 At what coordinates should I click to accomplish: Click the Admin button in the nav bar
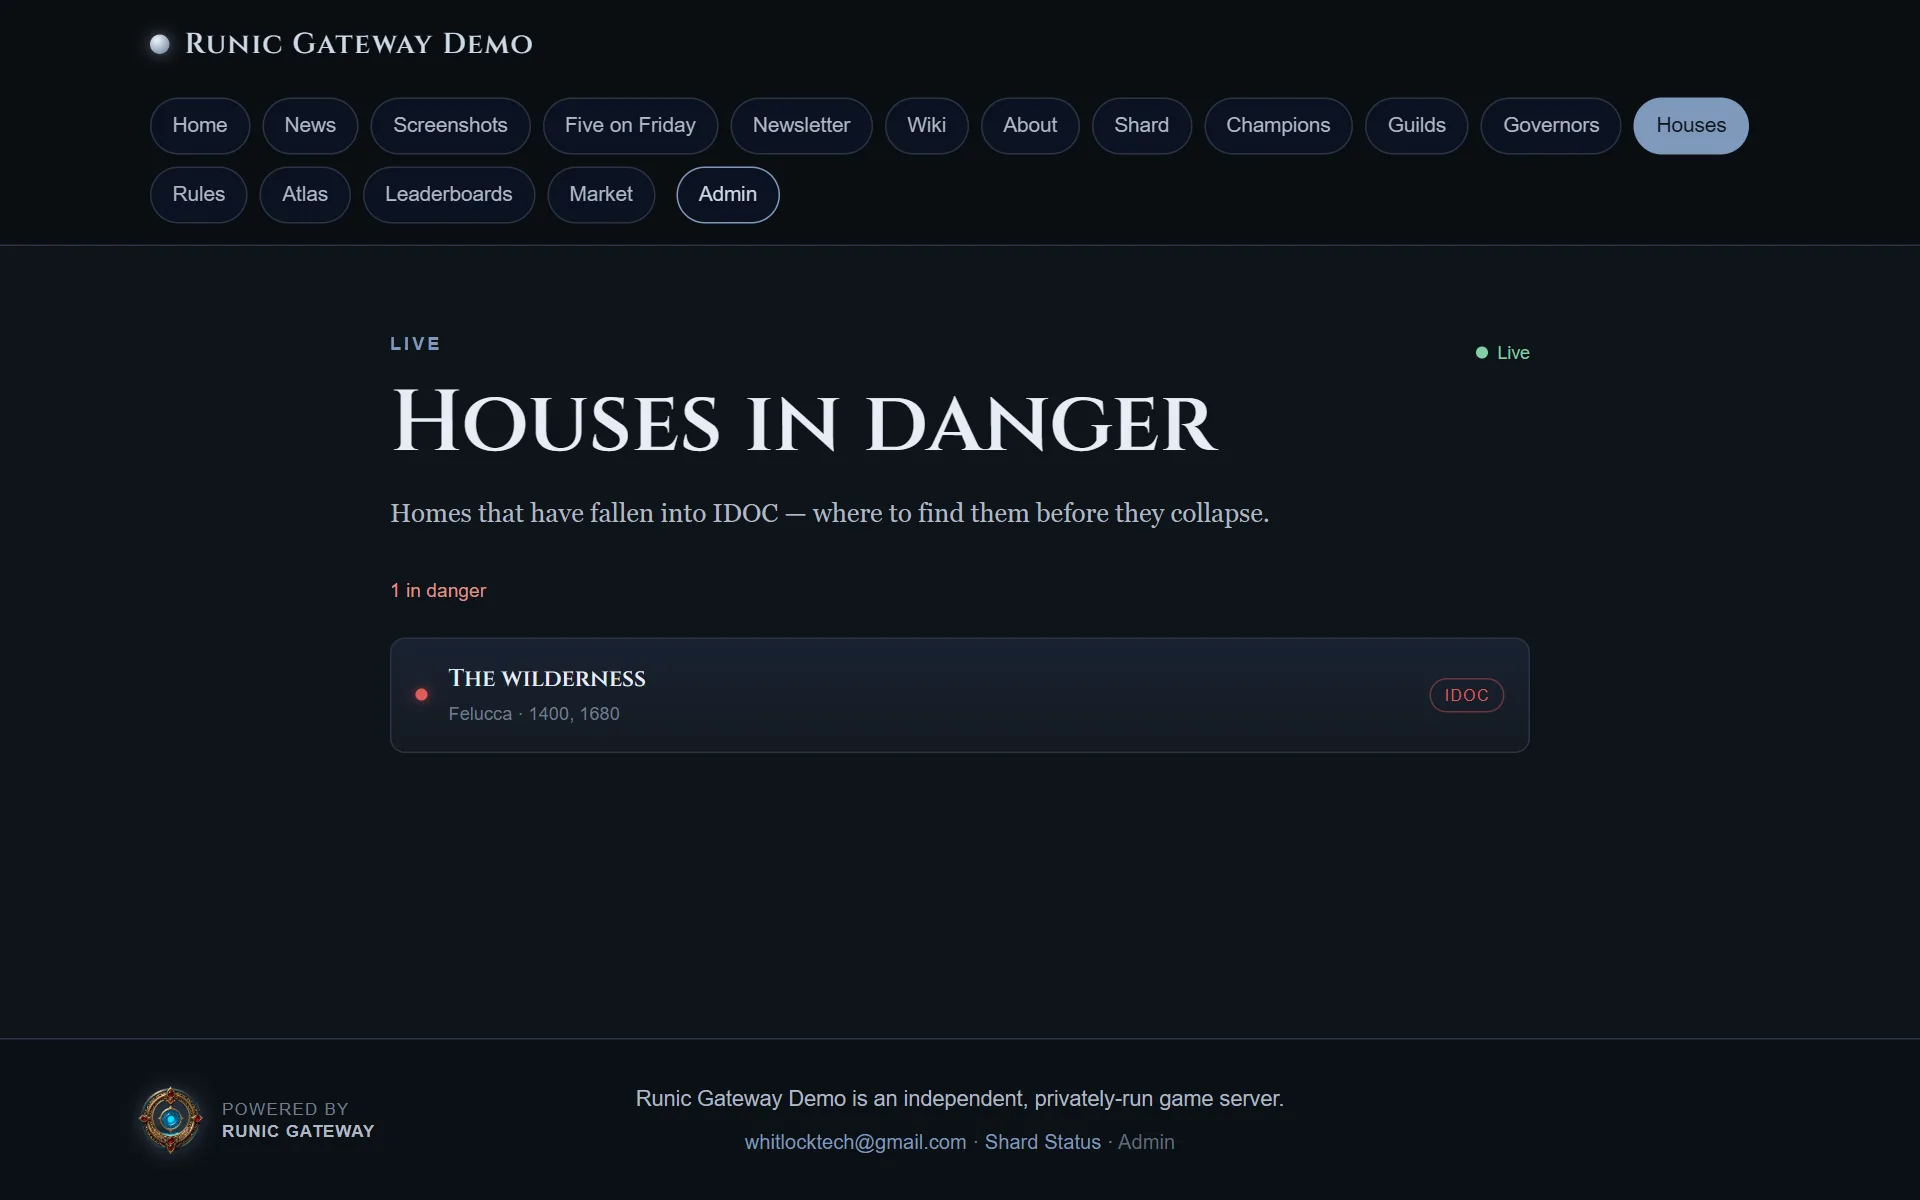coord(728,195)
